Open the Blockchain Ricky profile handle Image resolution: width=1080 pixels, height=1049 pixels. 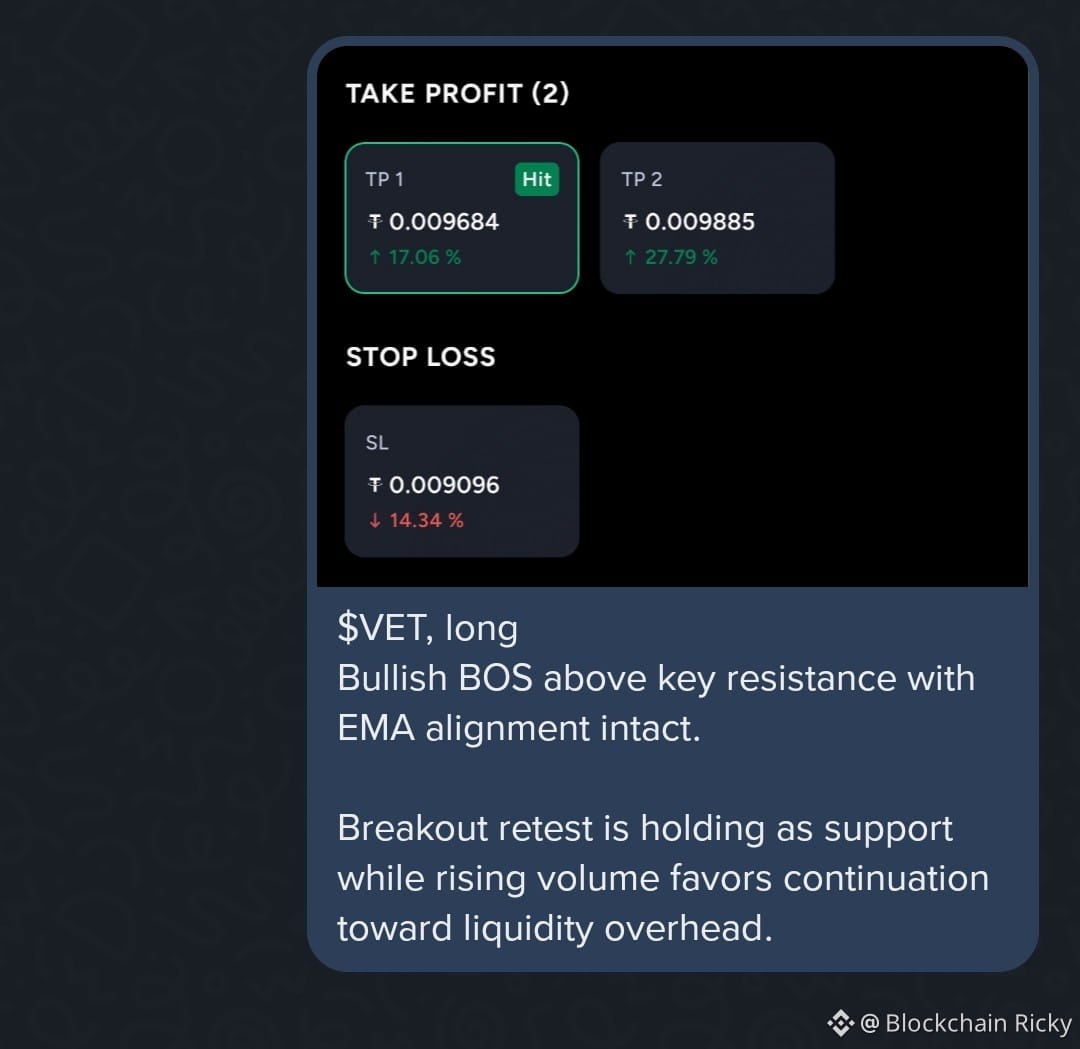pos(966,1023)
